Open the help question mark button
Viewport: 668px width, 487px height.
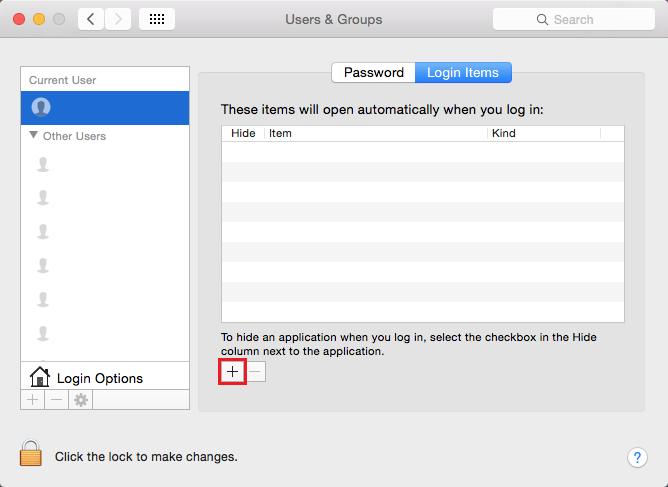pyautogui.click(x=637, y=458)
